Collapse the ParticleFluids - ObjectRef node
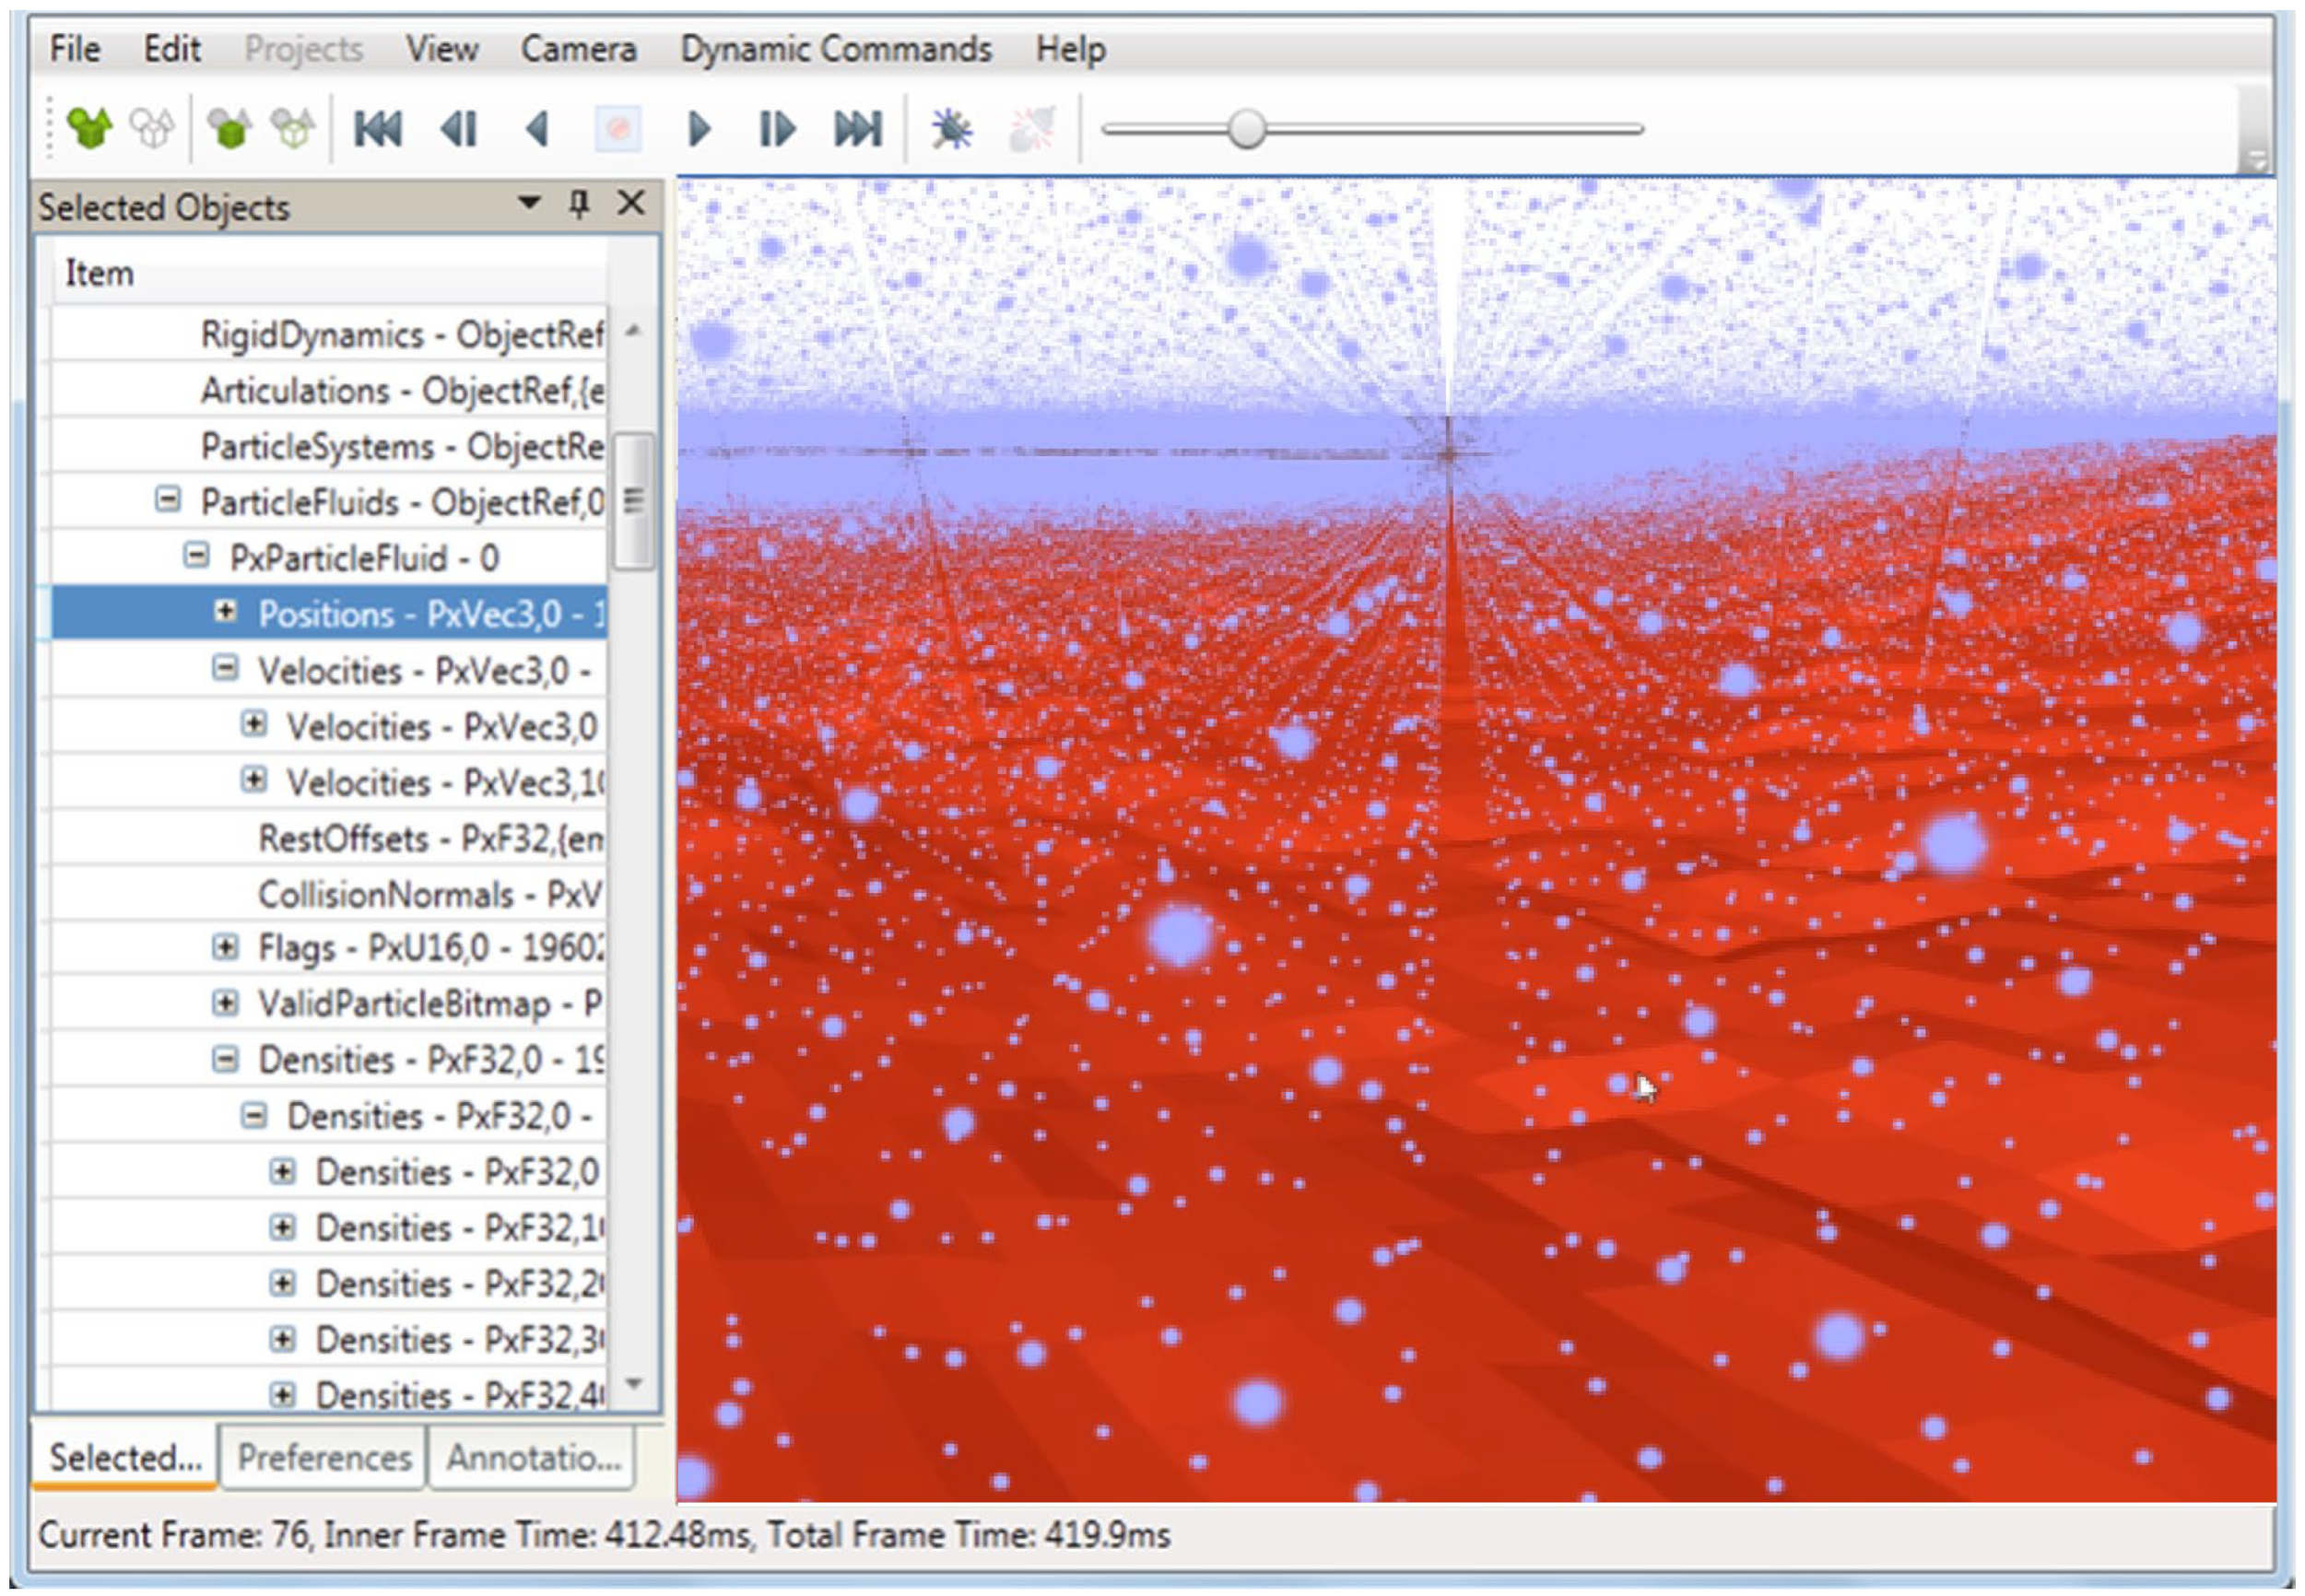This screenshot has width=2305, height=1596. [168, 499]
